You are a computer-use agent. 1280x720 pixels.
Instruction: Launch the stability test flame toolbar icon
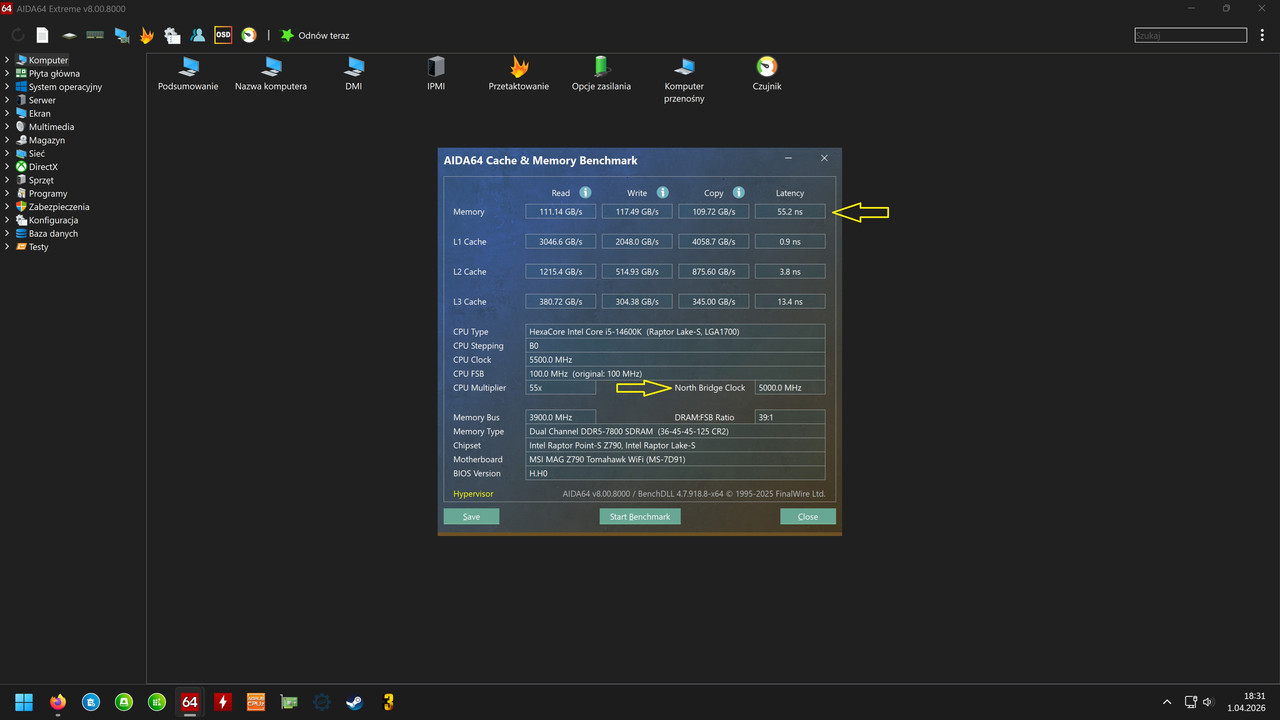(x=147, y=35)
